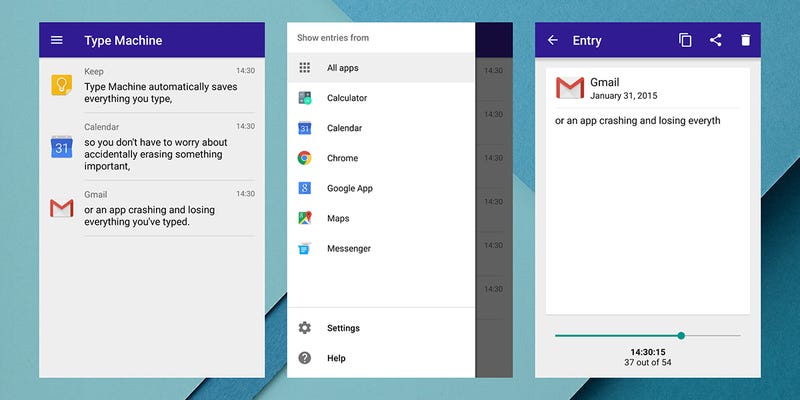The height and width of the screenshot is (400, 800).
Task: Click the '37 out of 54' counter
Action: pos(647,363)
